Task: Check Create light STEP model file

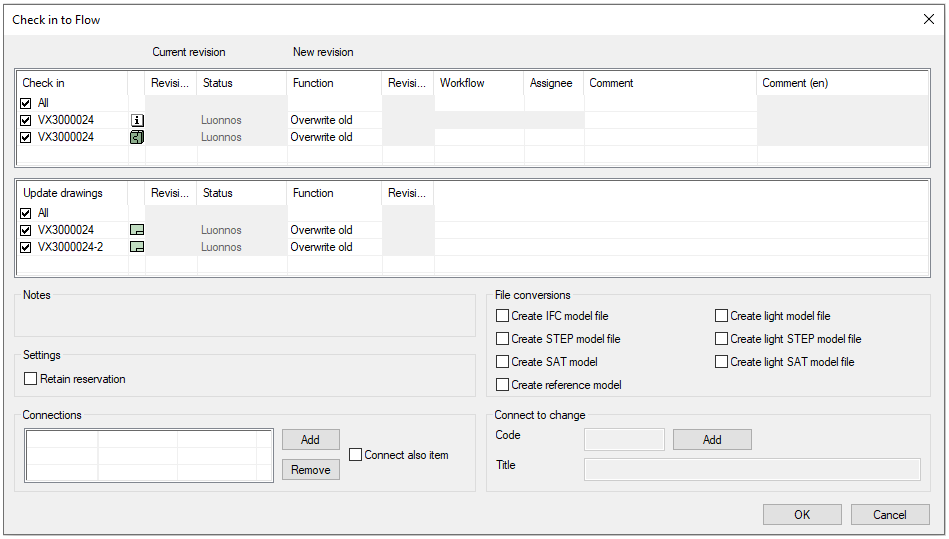Action: point(722,339)
